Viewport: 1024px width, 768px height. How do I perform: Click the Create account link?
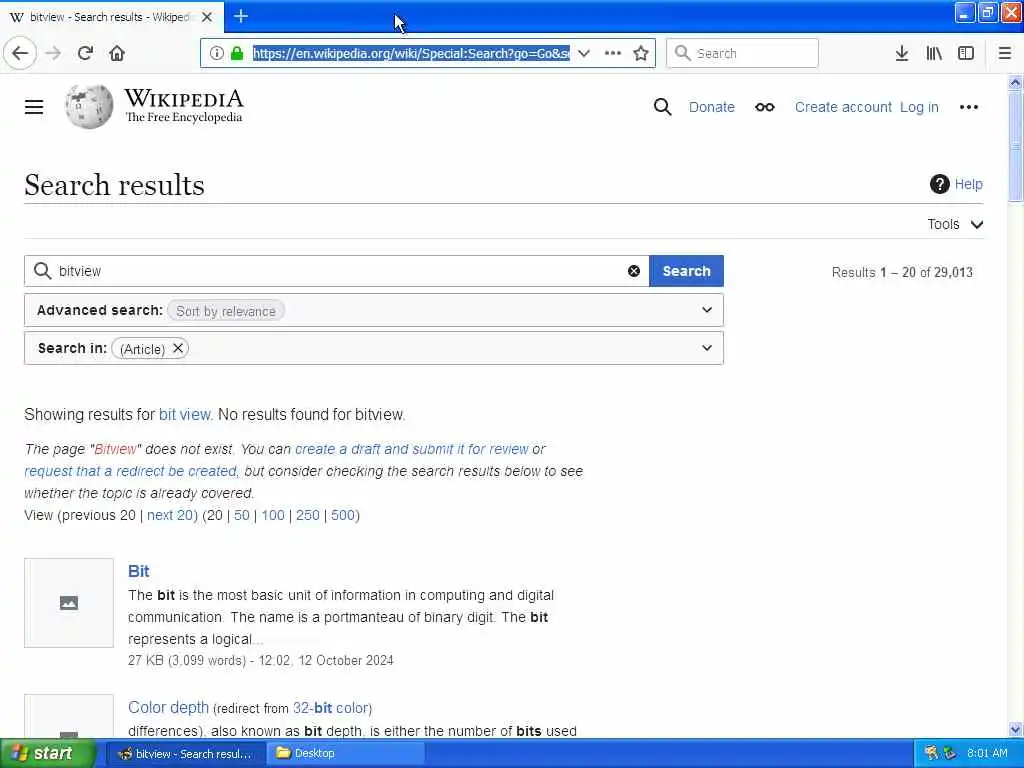tap(842, 107)
